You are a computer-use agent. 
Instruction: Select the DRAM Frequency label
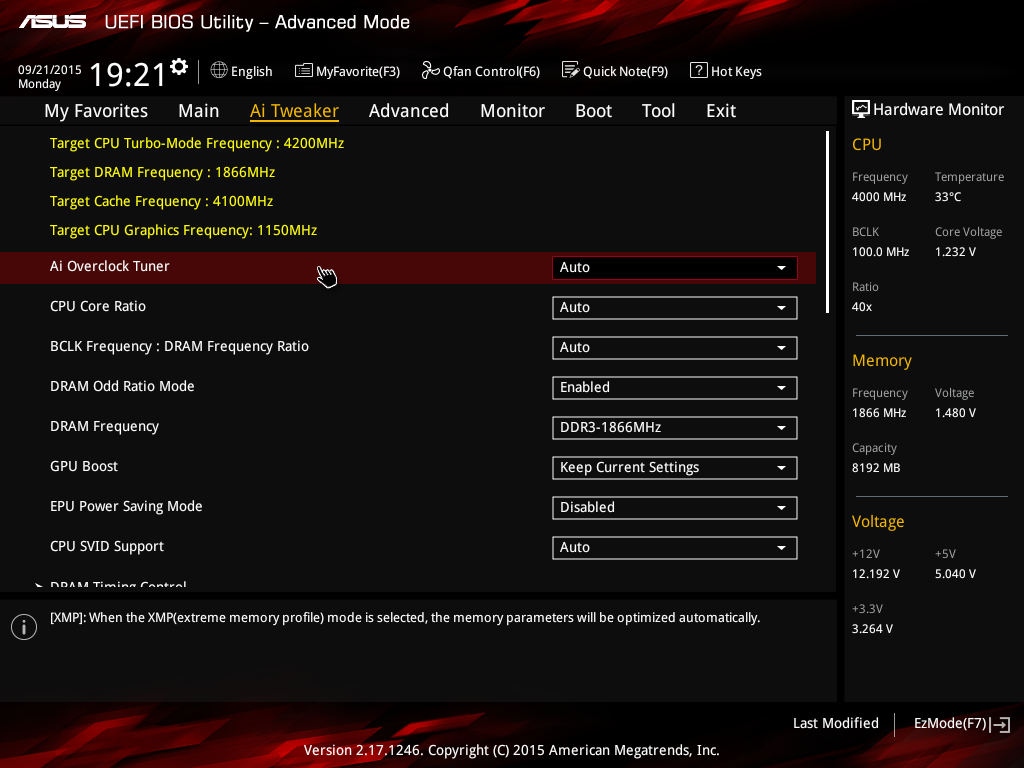click(x=104, y=426)
